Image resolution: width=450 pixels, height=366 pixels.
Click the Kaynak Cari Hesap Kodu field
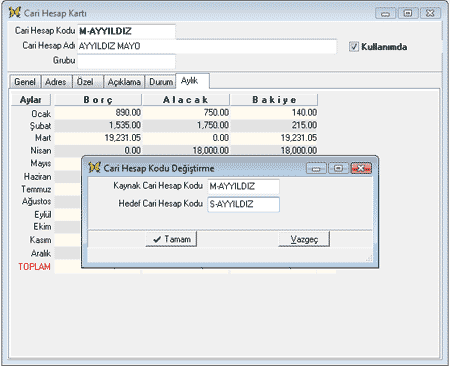tap(243, 186)
